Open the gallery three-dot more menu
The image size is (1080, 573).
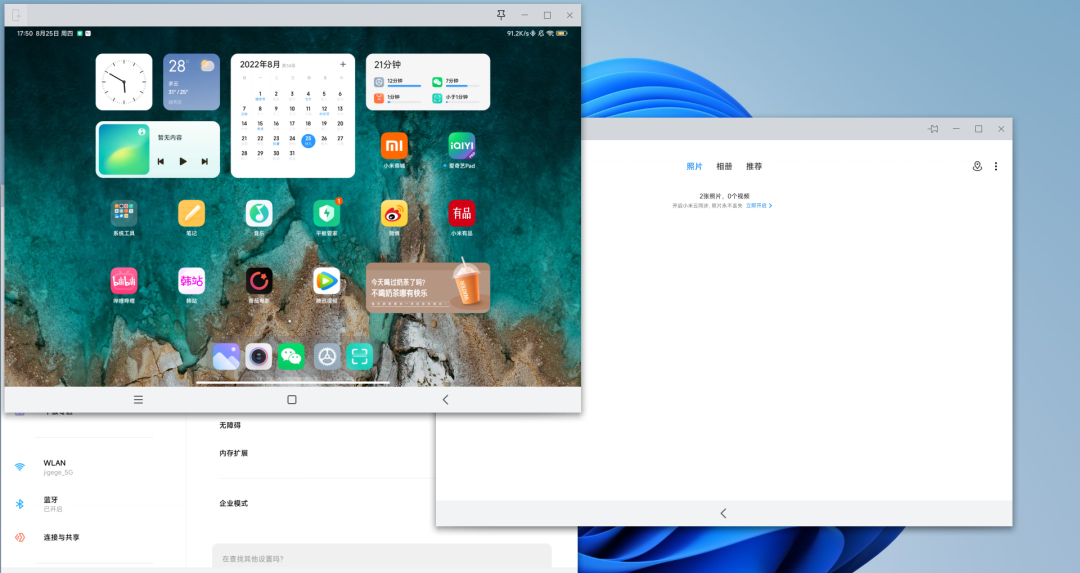(x=996, y=166)
